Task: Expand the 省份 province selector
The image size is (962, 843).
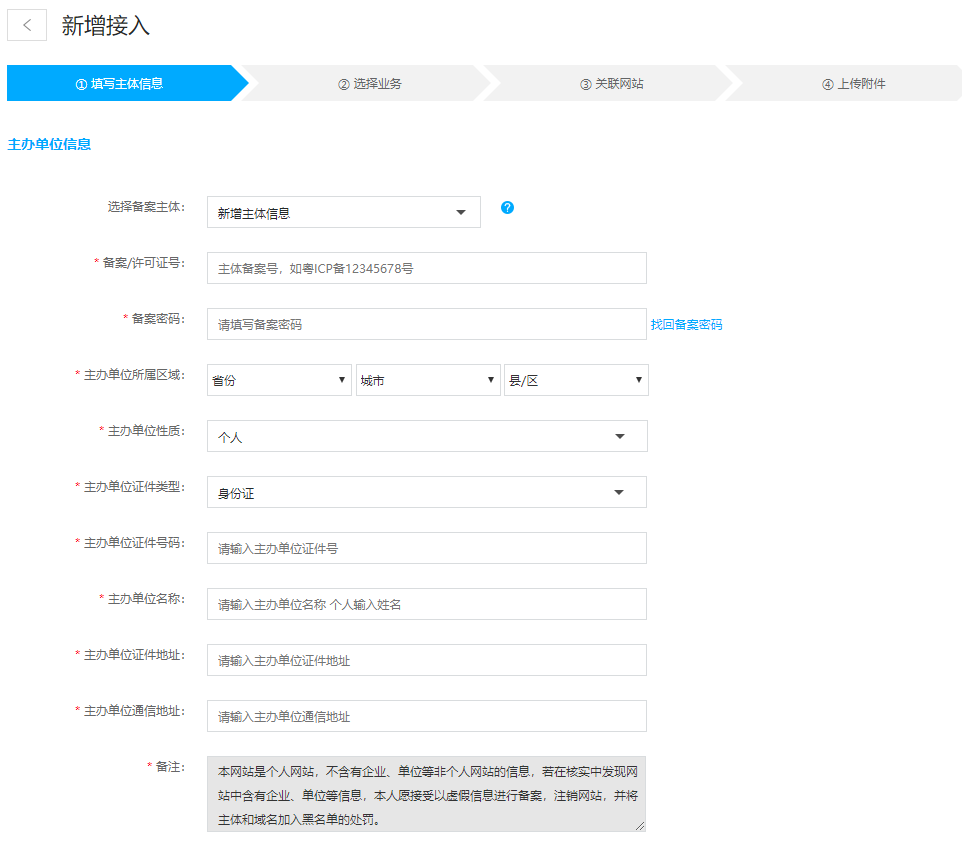Action: click(x=279, y=380)
